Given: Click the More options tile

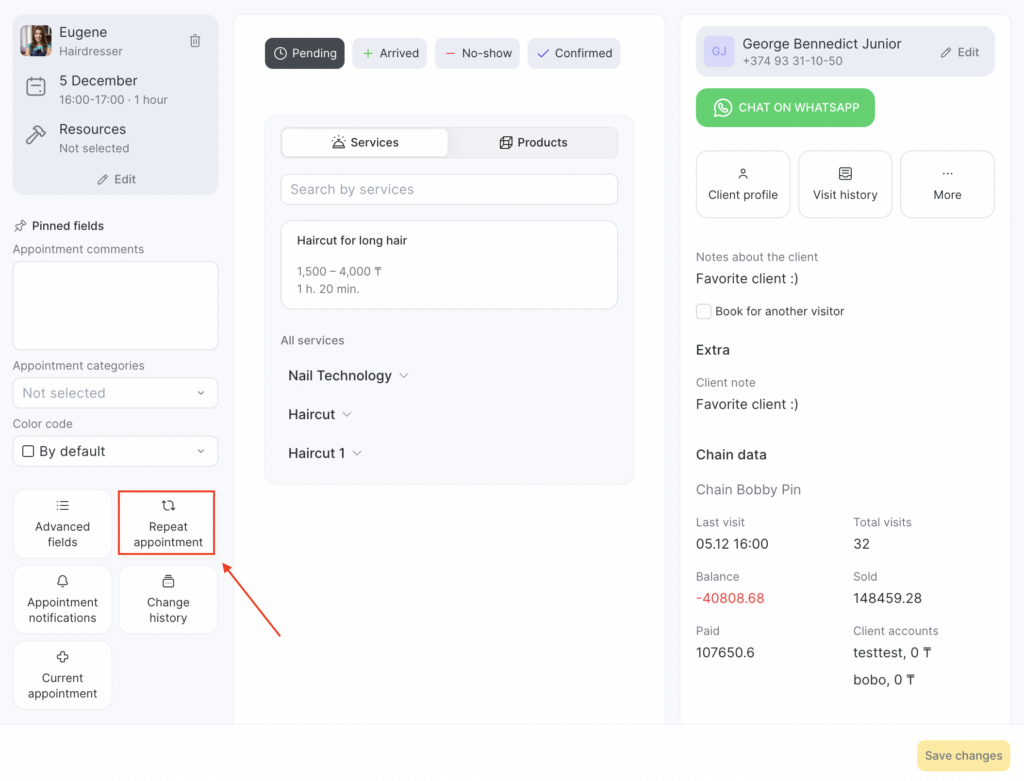Looking at the screenshot, I should tap(947, 184).
